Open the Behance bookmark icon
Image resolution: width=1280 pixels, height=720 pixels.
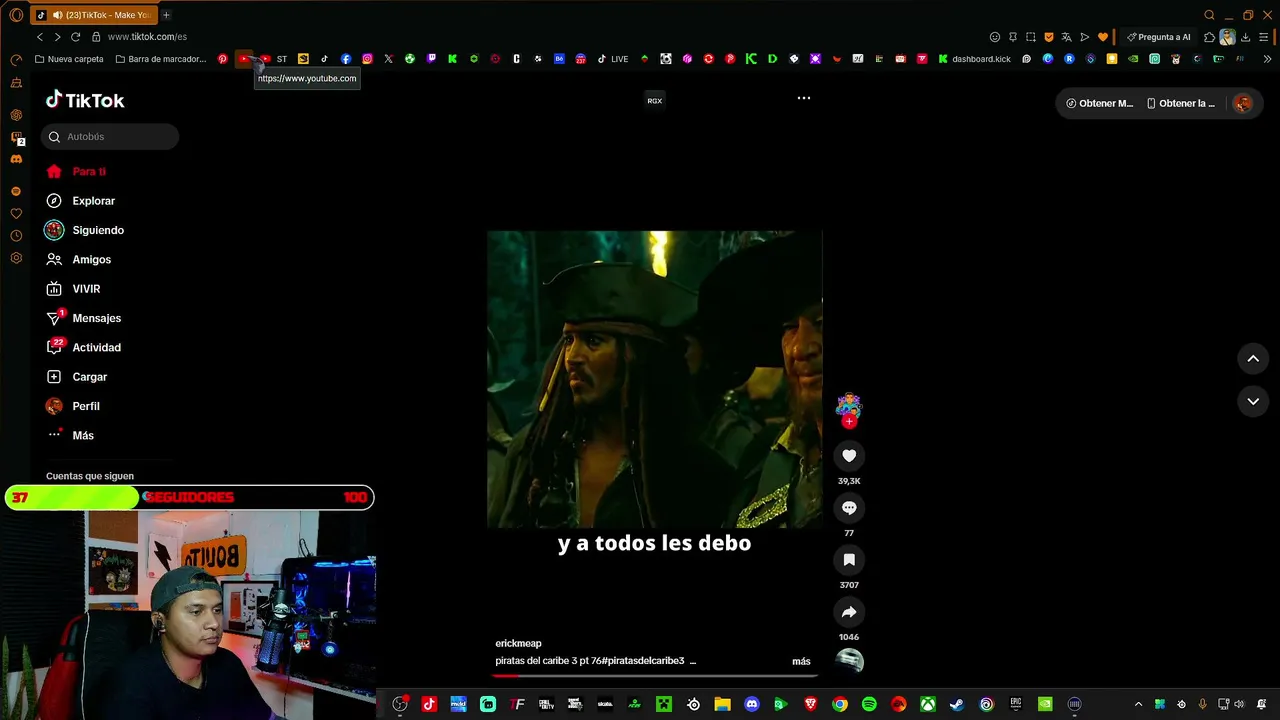559,59
